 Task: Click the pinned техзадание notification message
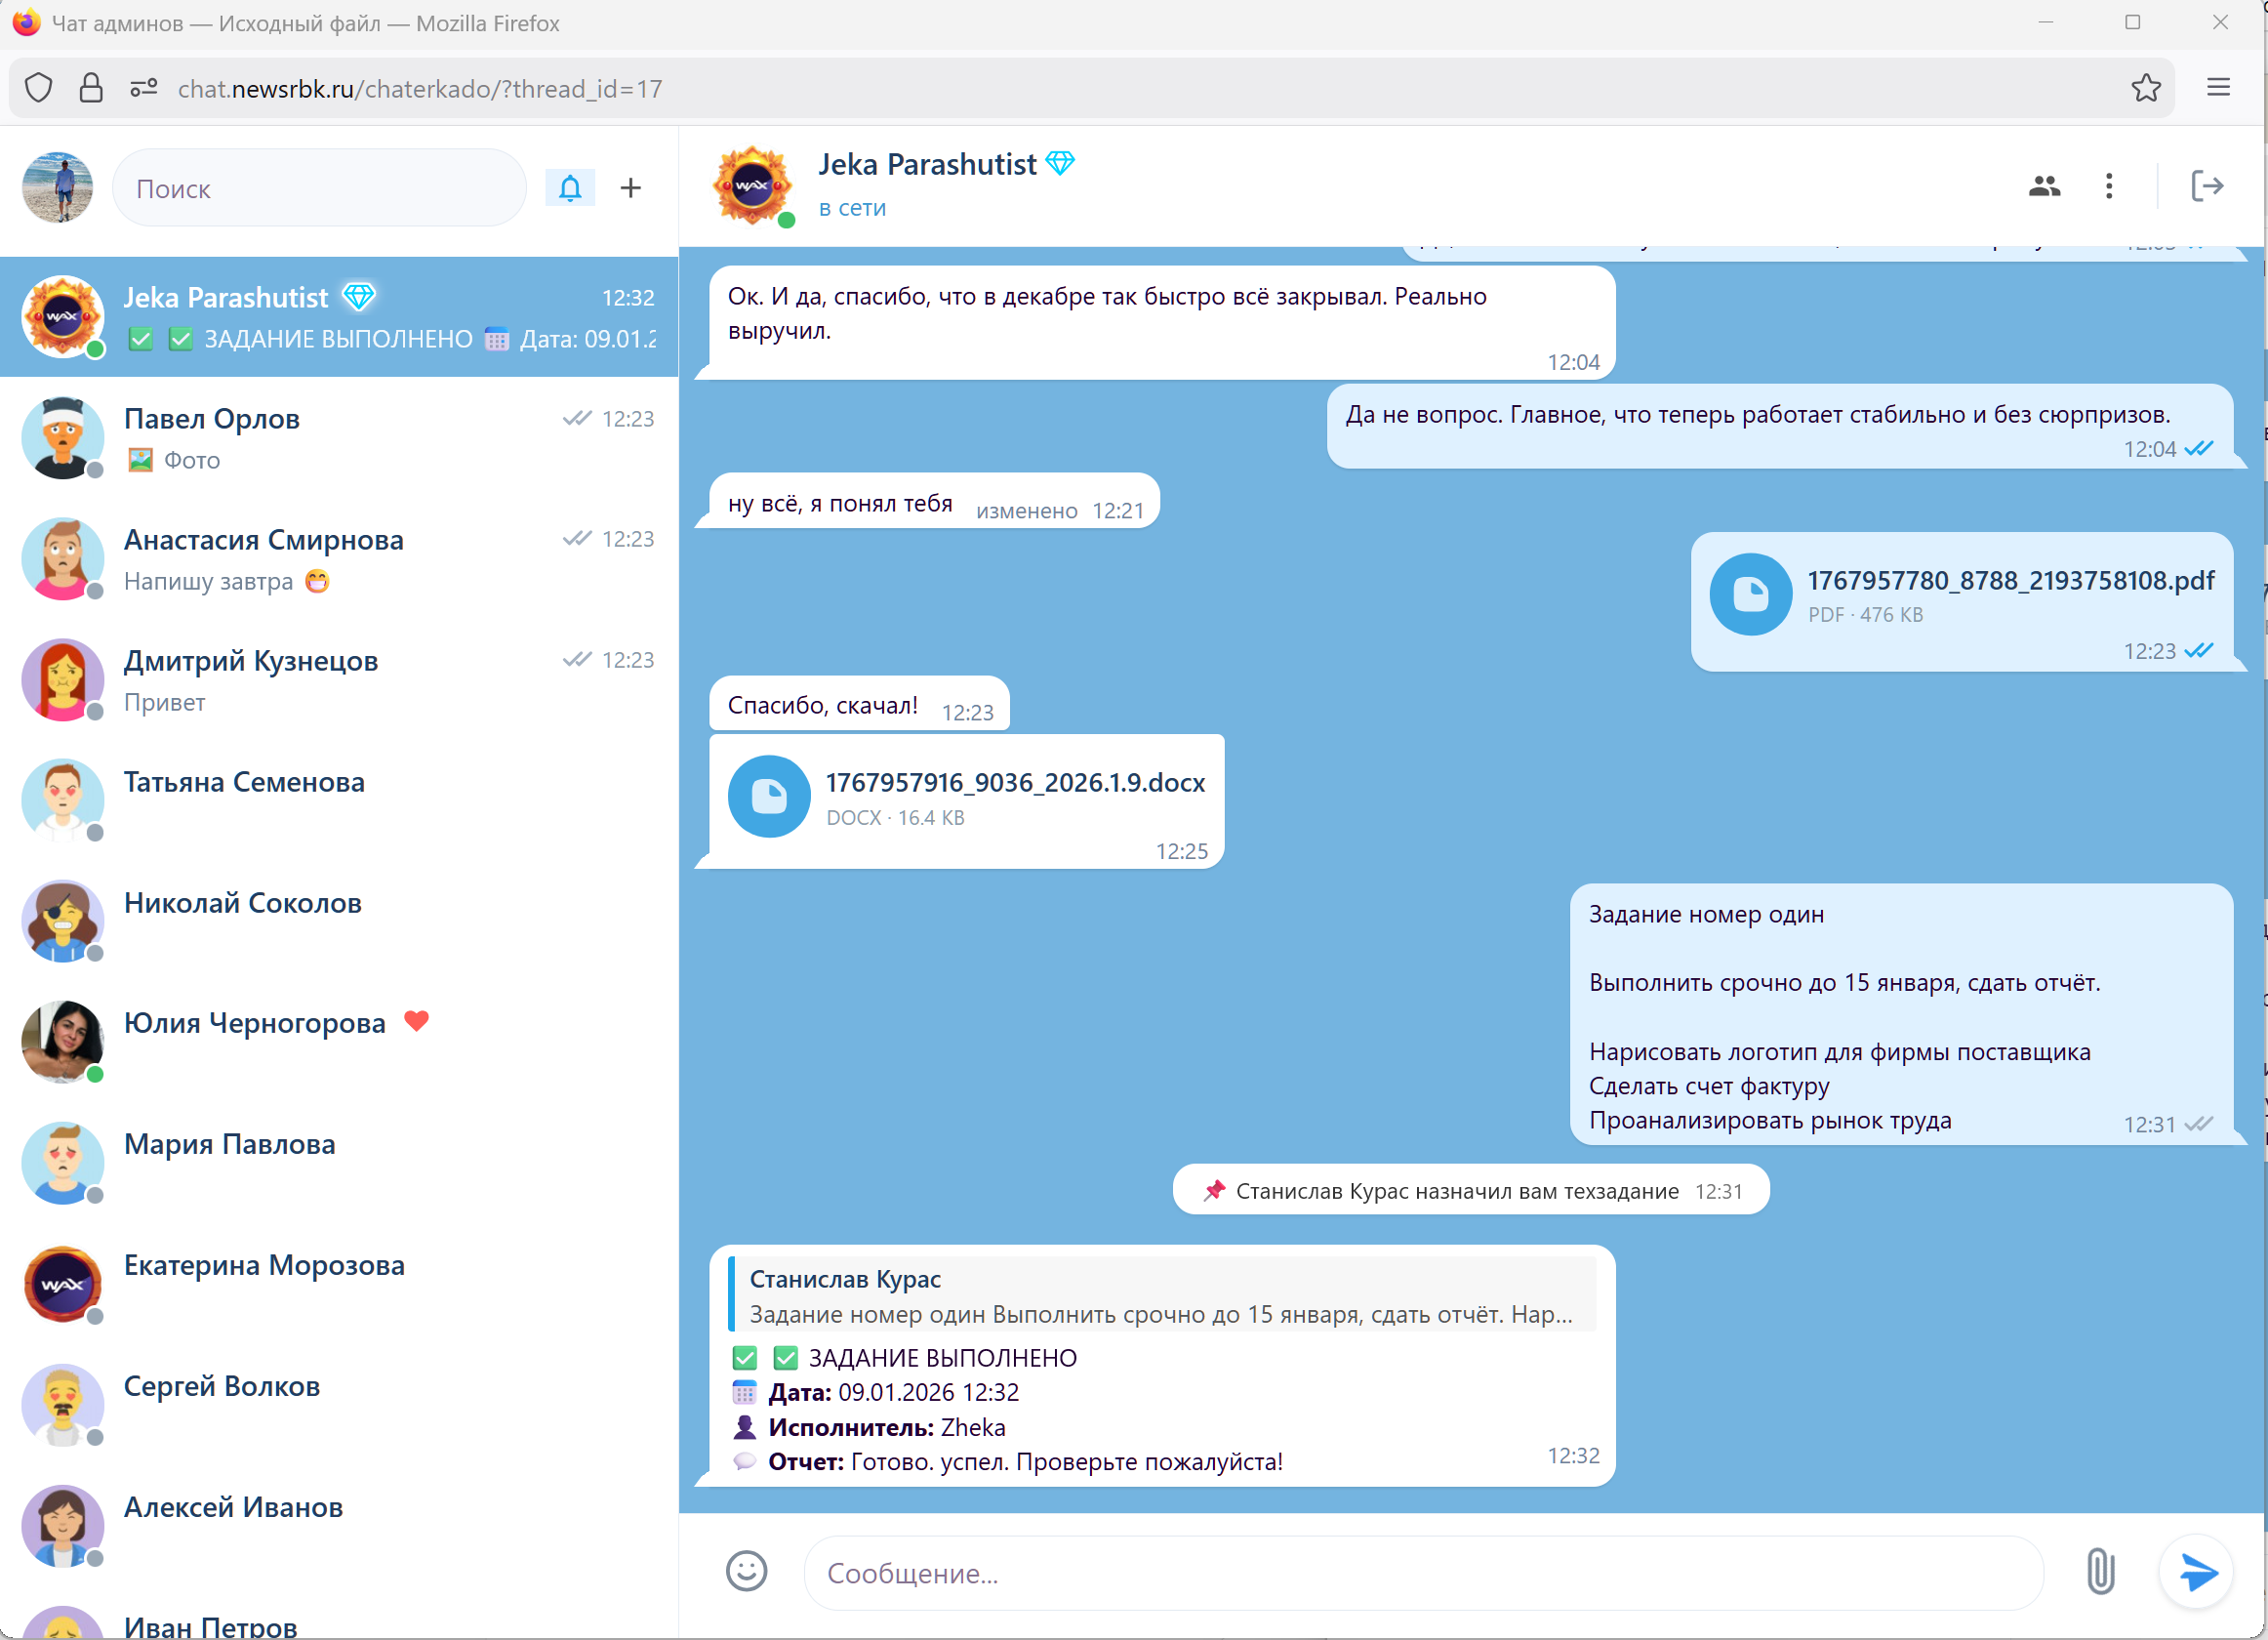[x=1470, y=1190]
